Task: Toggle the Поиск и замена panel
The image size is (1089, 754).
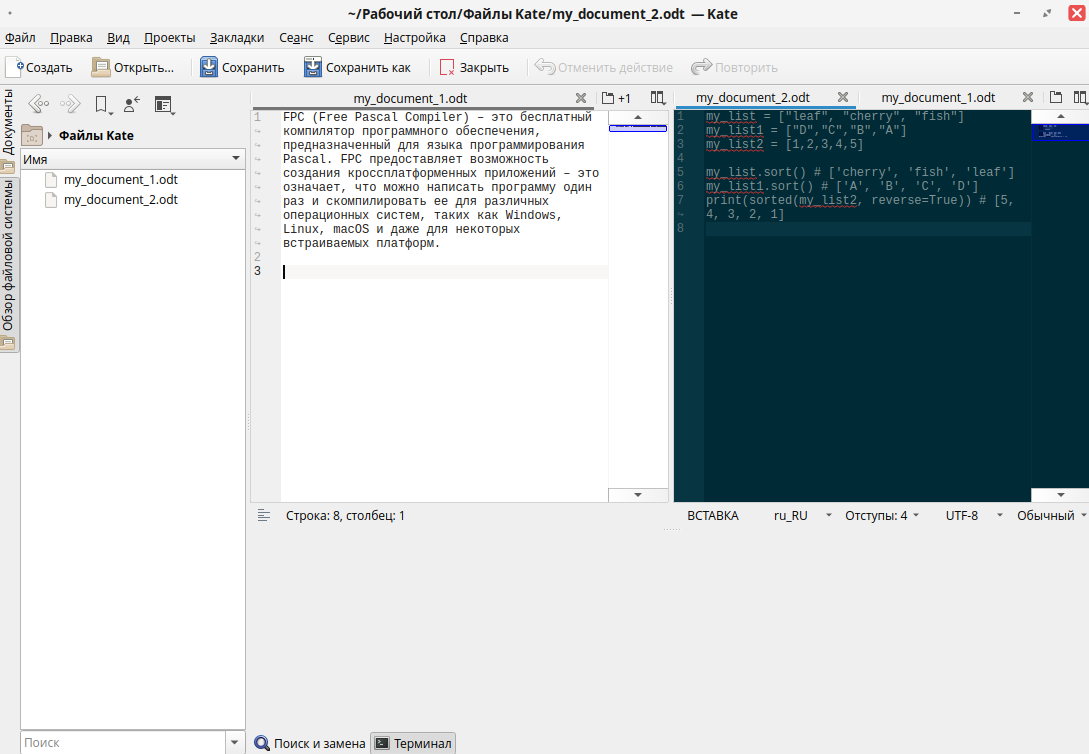Action: pos(310,743)
